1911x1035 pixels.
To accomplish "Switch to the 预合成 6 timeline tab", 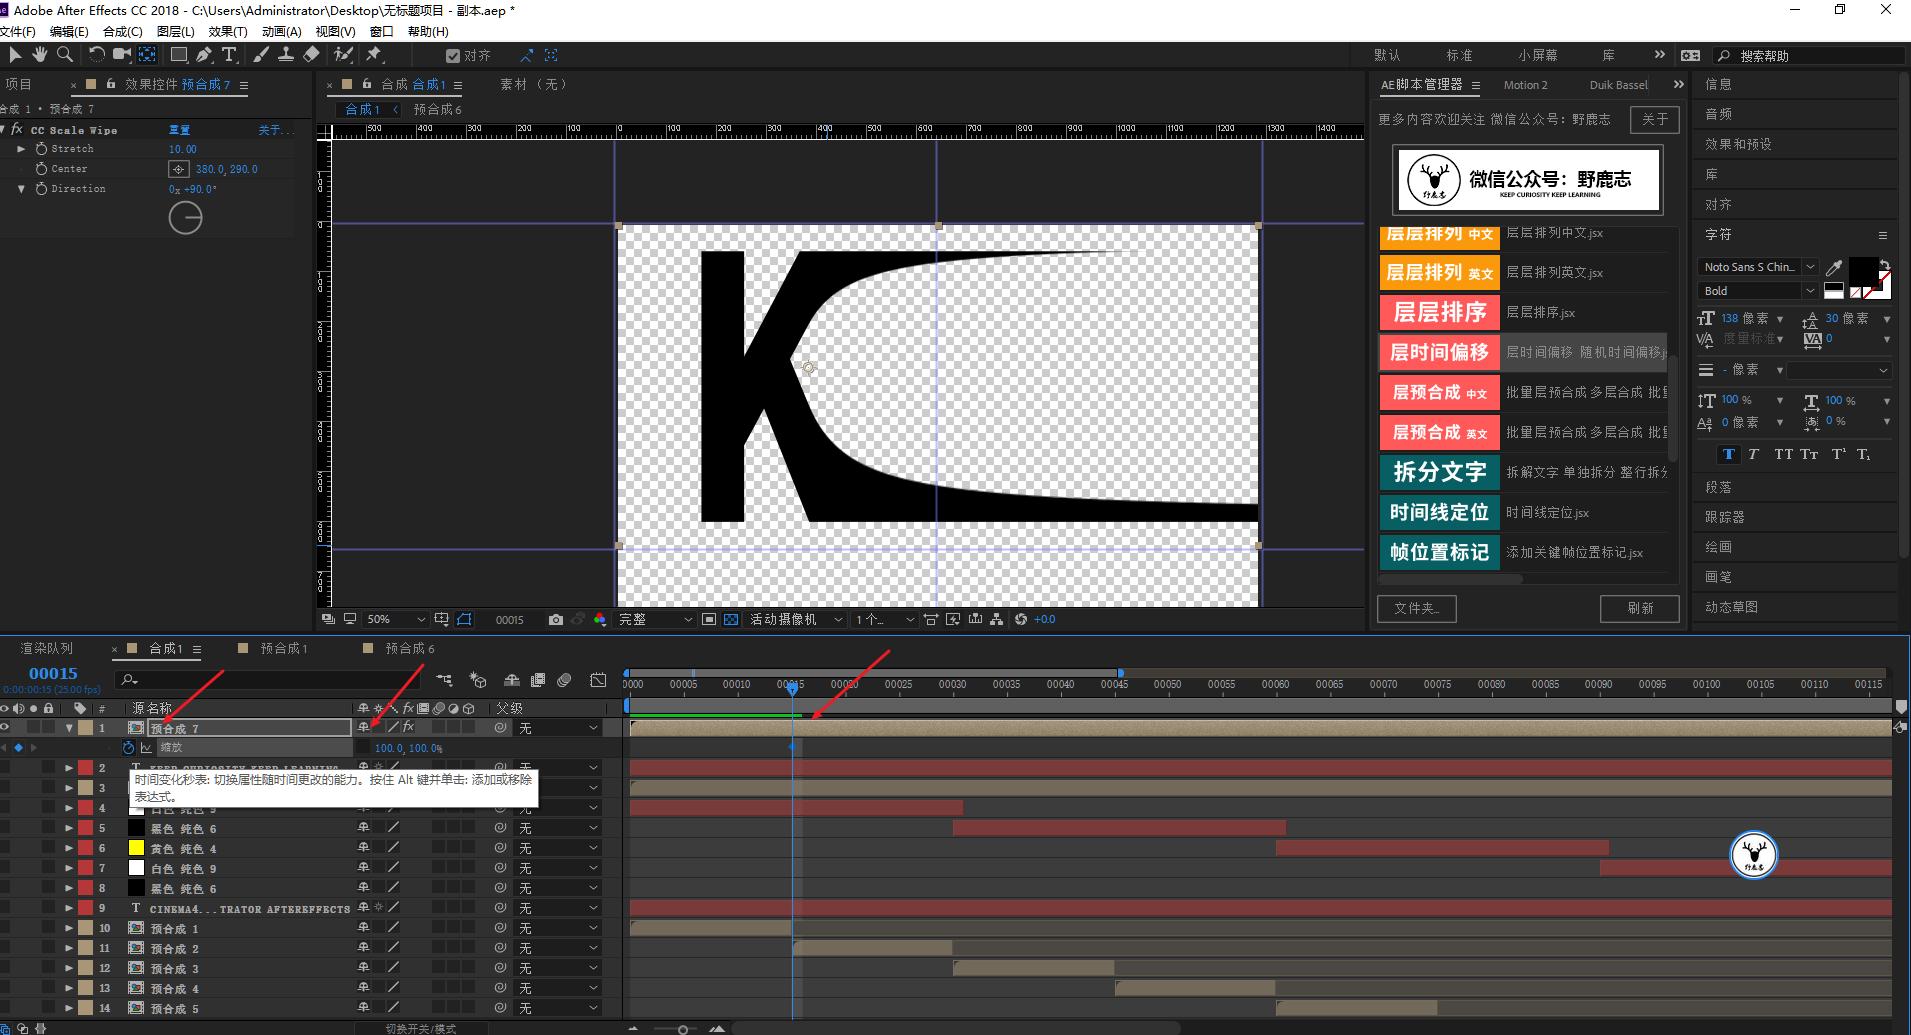I will click(x=409, y=649).
